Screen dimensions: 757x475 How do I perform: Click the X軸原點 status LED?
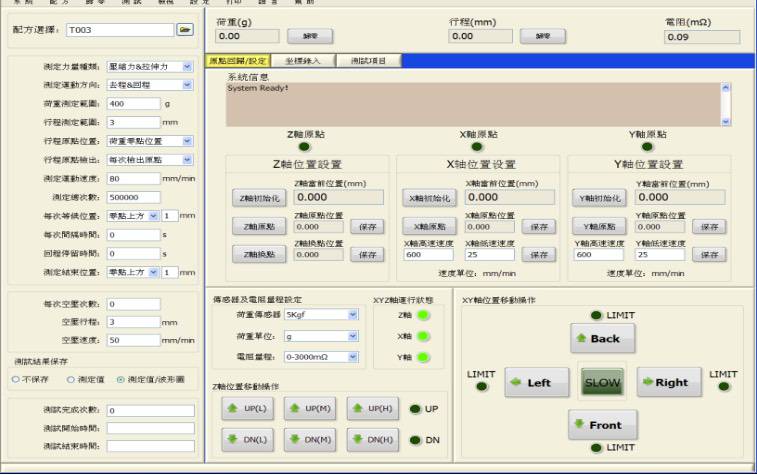pyautogui.click(x=477, y=147)
